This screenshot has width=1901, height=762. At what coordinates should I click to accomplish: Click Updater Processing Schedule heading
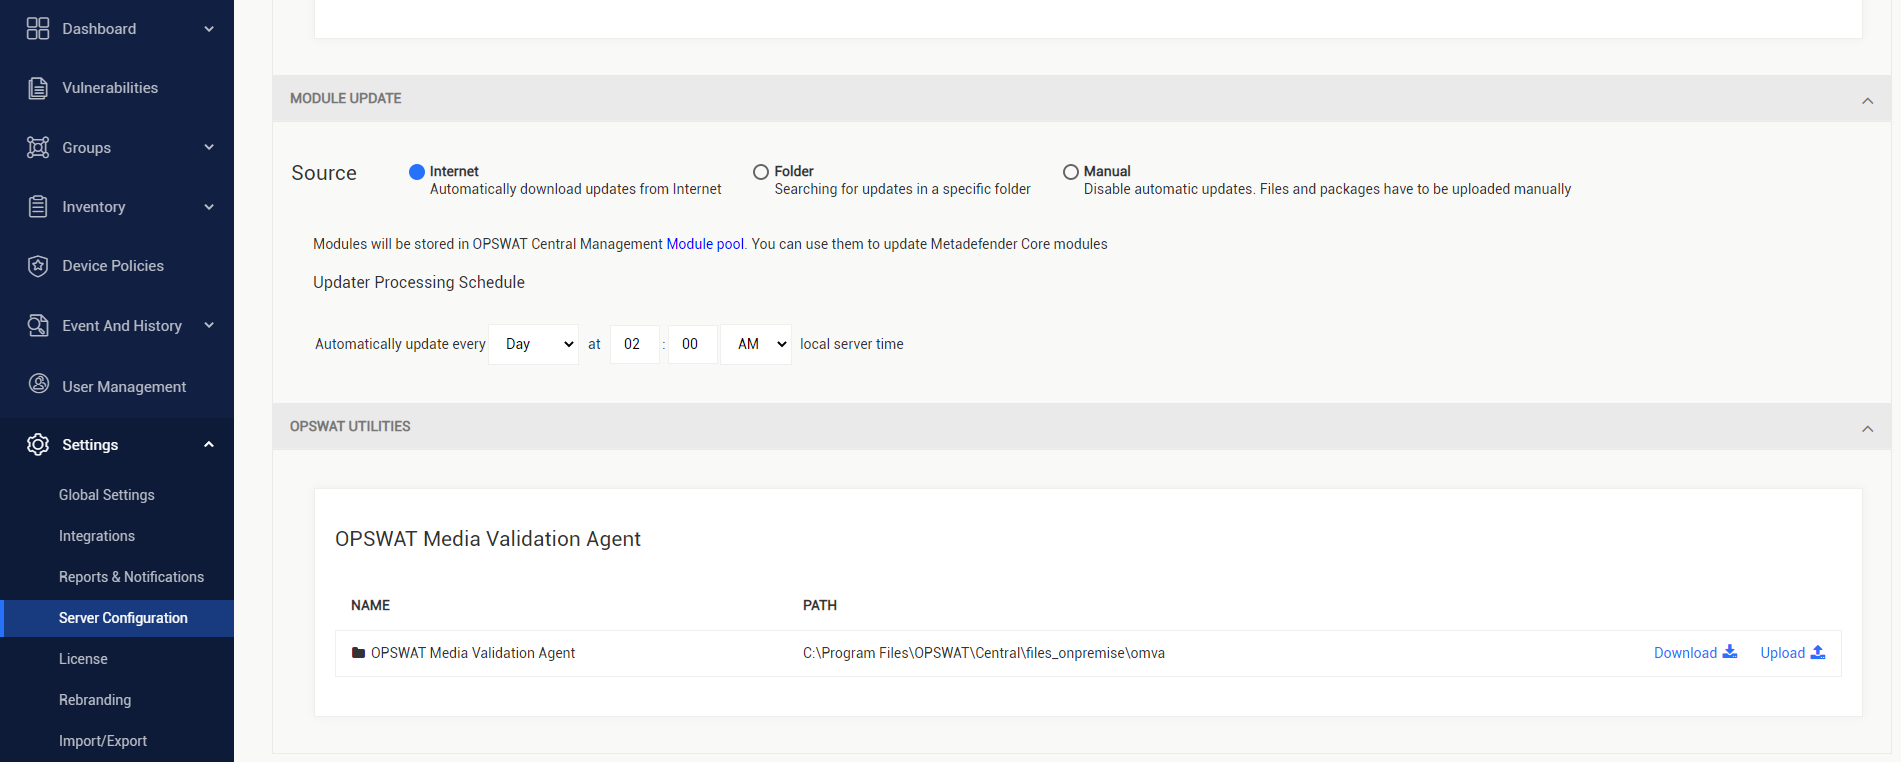point(419,282)
